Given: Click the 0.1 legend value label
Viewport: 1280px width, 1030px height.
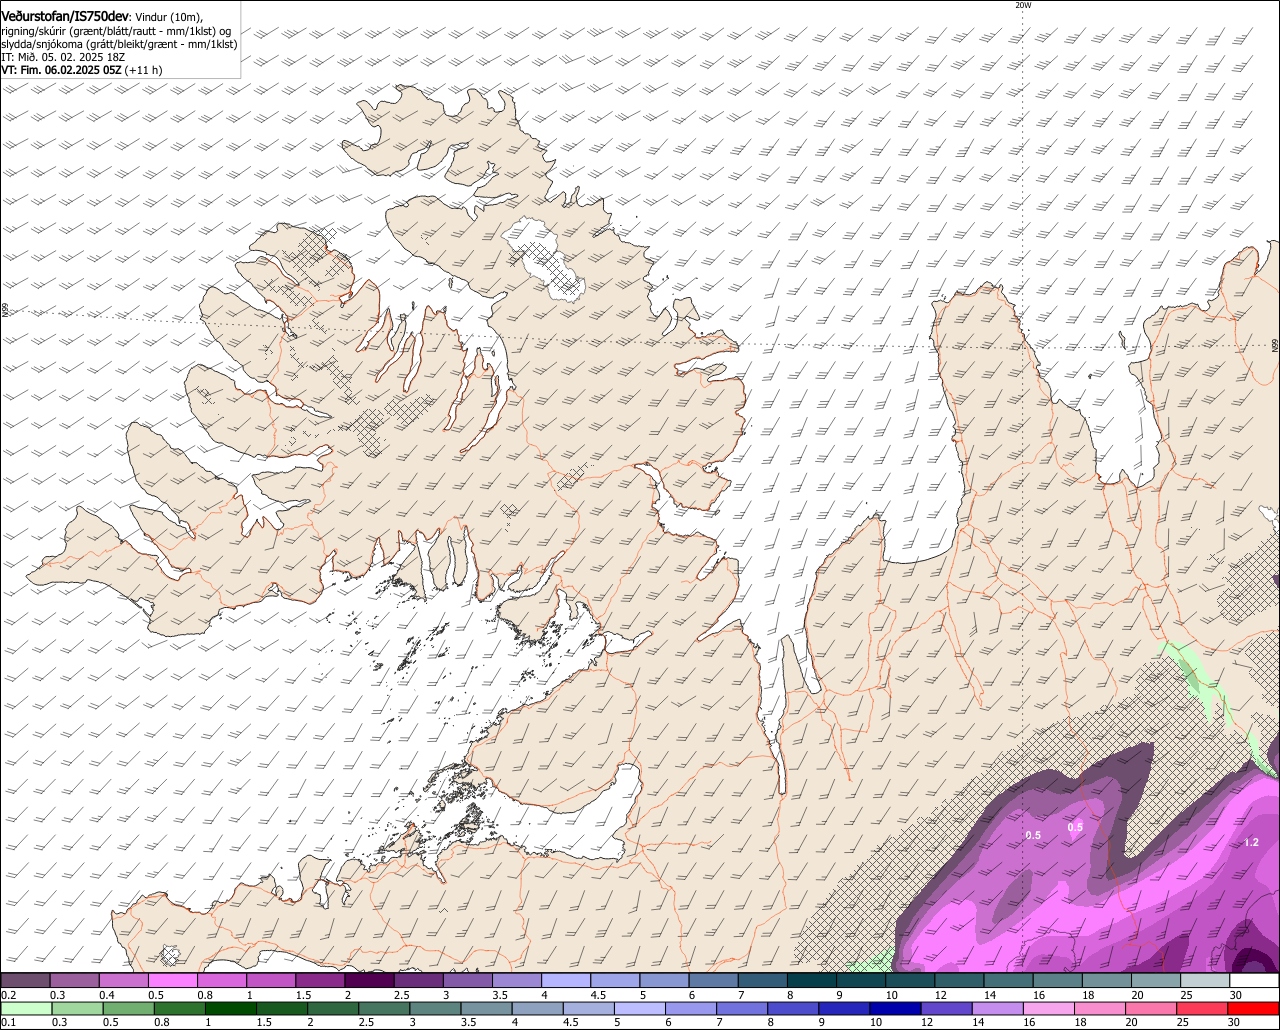Looking at the screenshot, I should click(x=9, y=1023).
